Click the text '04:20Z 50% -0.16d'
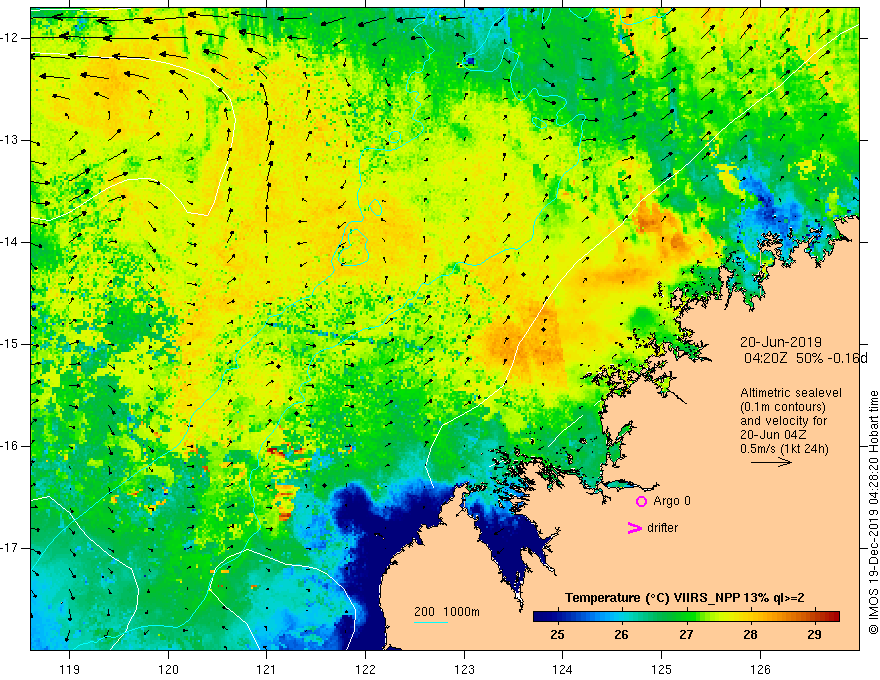 (x=806, y=359)
